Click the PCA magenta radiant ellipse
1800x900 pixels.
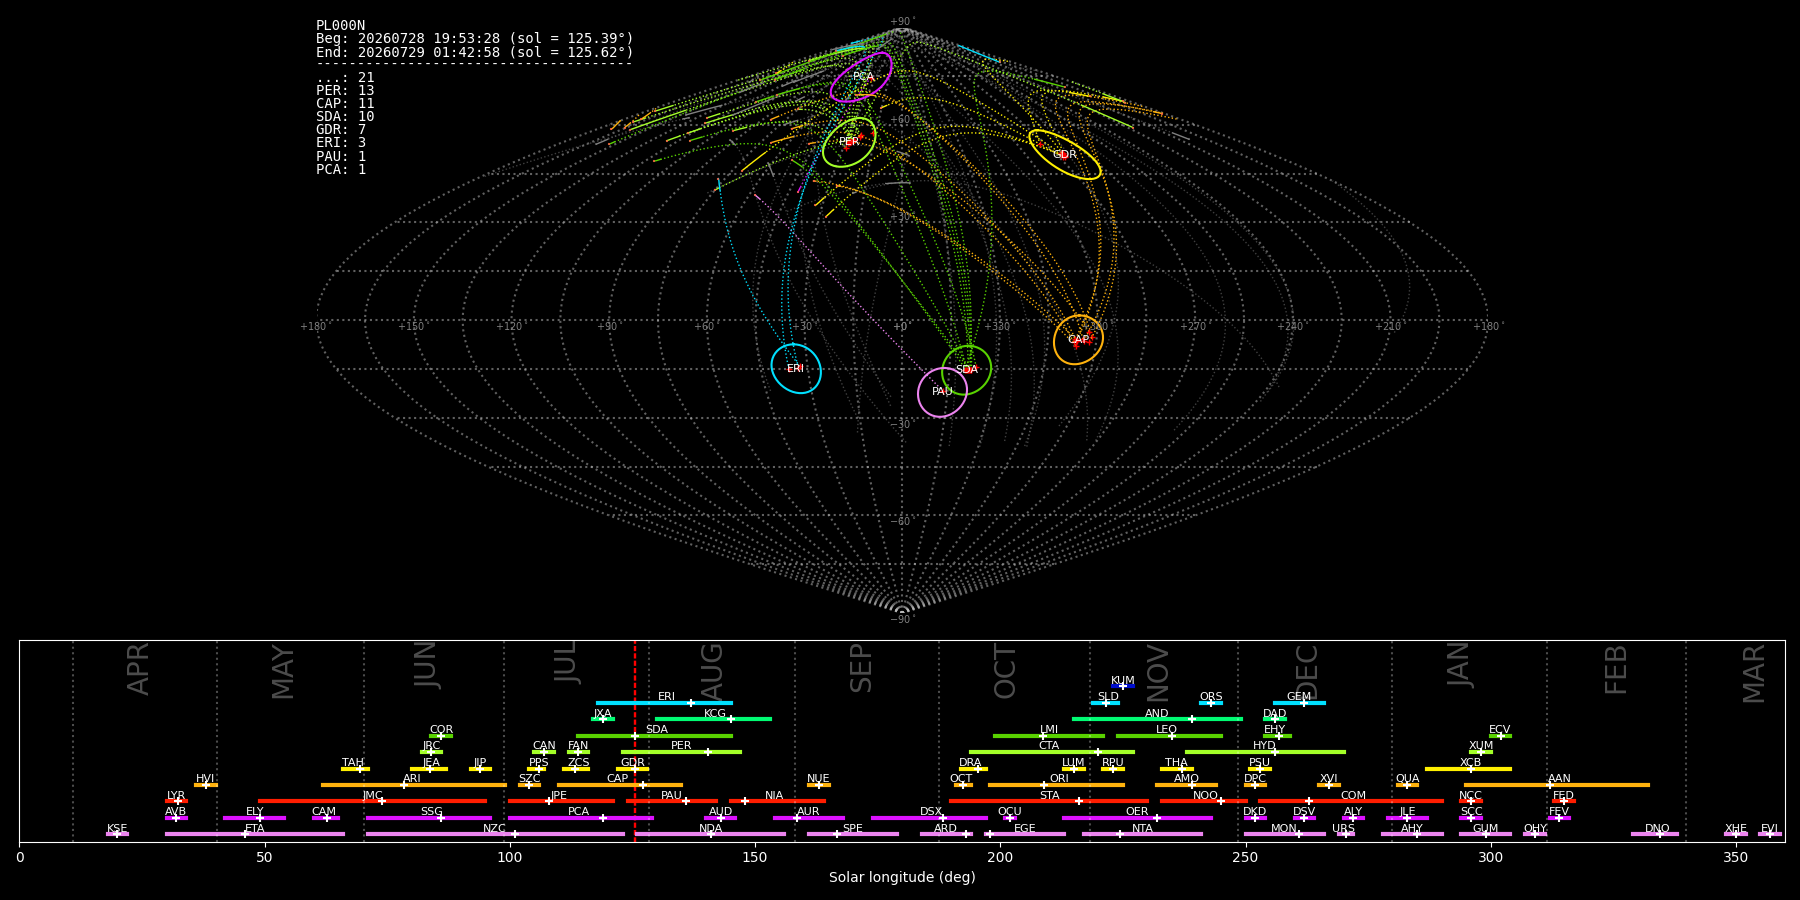coord(861,77)
